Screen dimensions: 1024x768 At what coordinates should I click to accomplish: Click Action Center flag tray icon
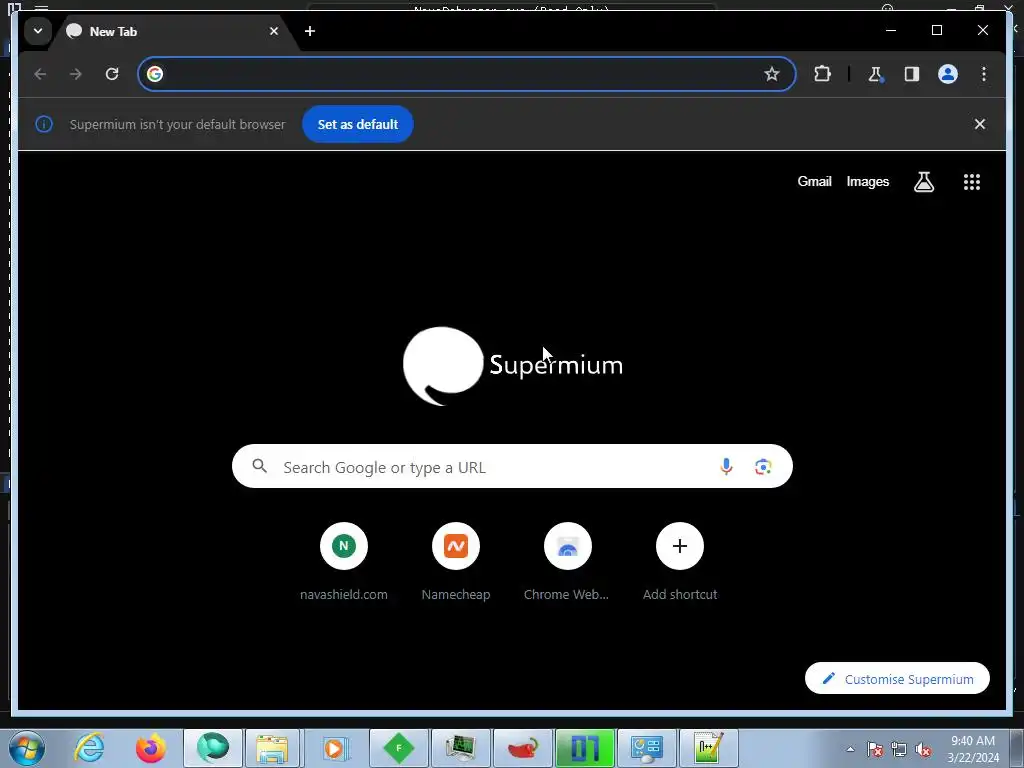click(x=874, y=749)
